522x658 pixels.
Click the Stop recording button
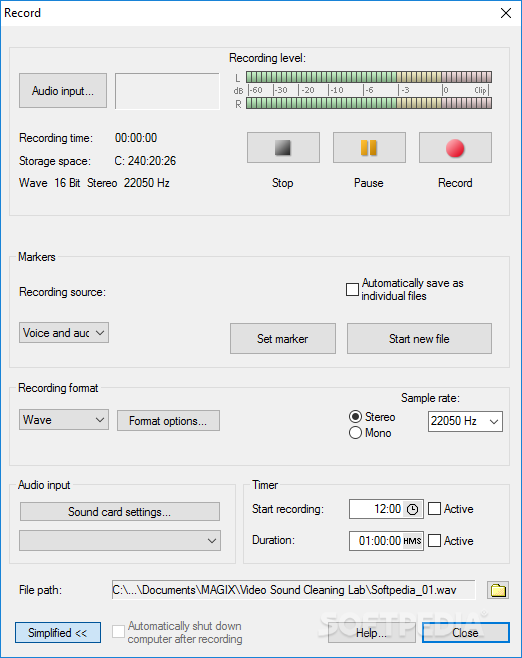point(283,148)
